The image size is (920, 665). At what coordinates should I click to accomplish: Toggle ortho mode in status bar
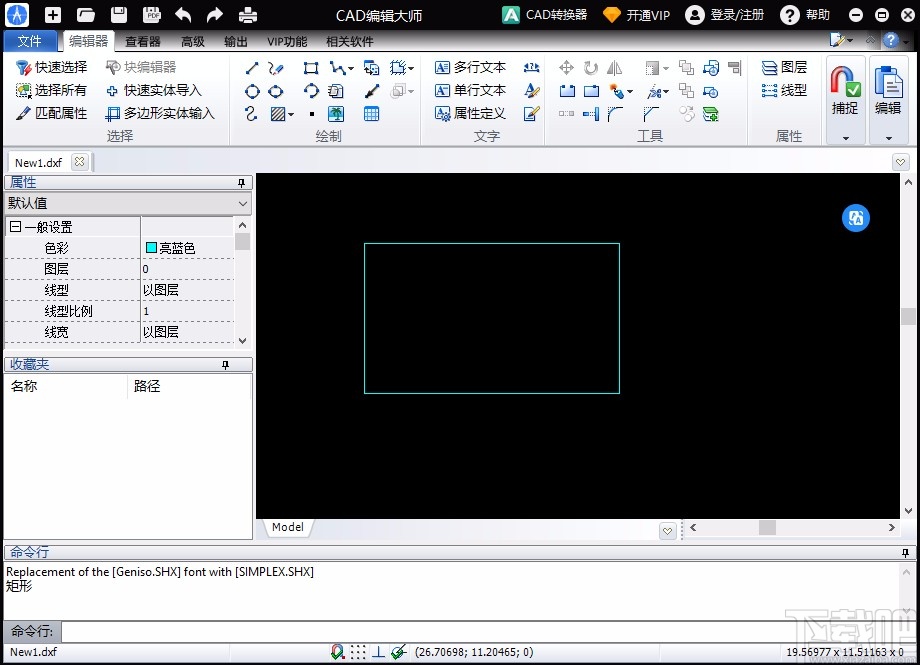pyautogui.click(x=379, y=652)
